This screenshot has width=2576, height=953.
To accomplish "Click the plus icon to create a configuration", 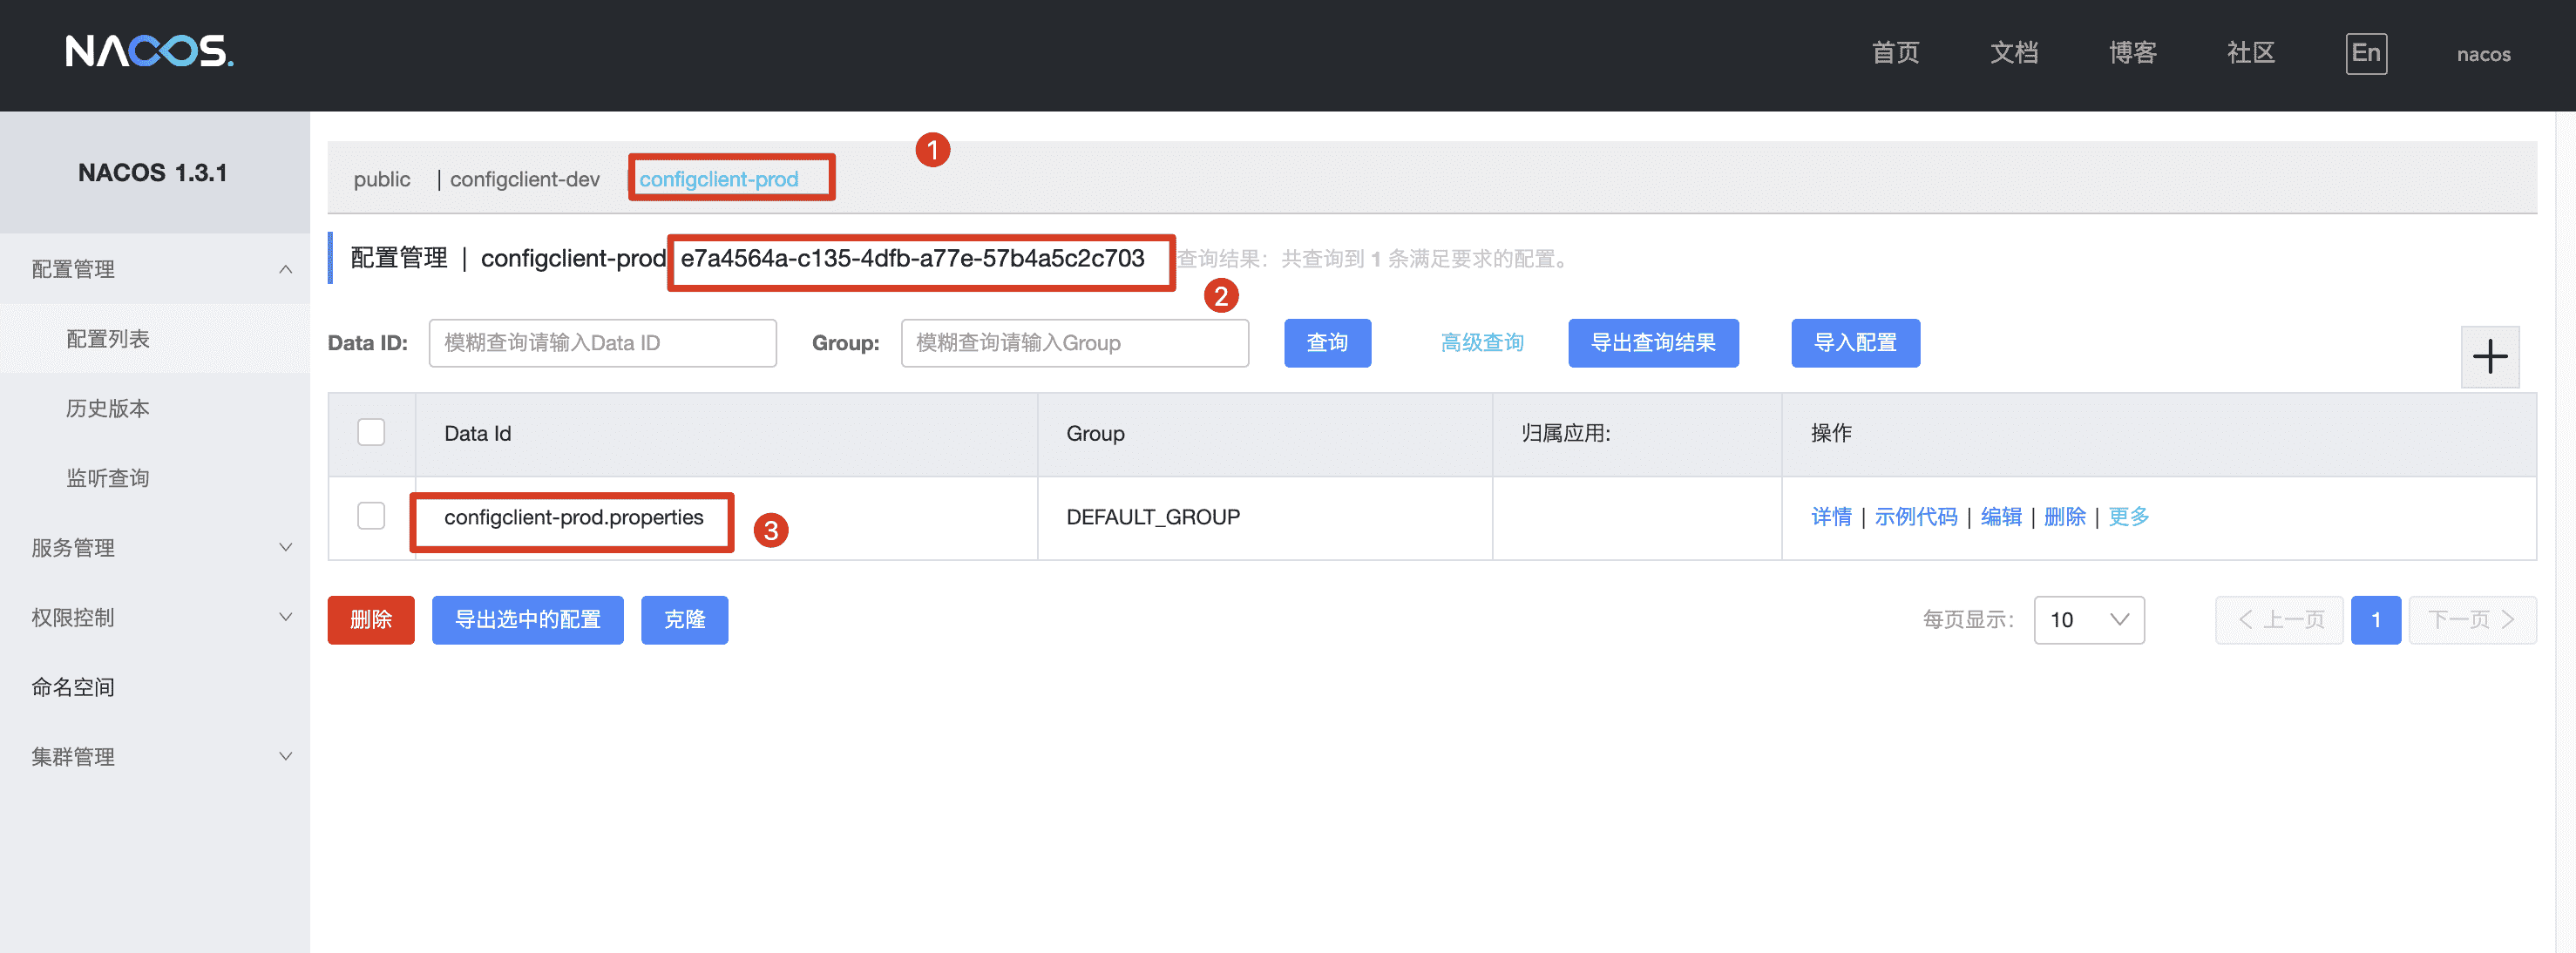I will [x=2489, y=357].
